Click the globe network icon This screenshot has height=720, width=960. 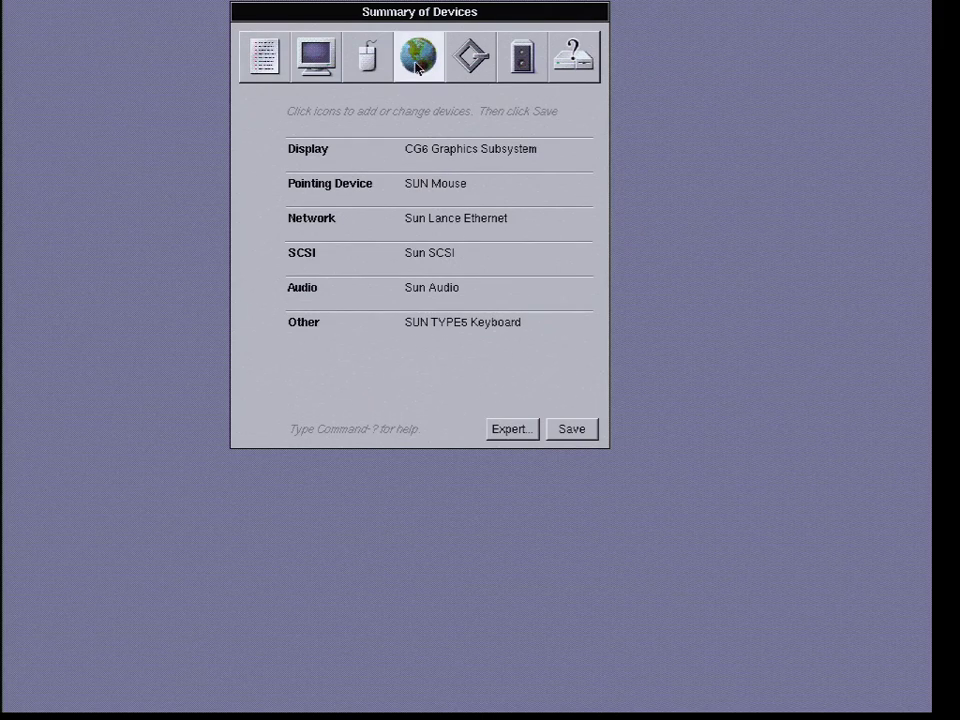click(x=419, y=57)
